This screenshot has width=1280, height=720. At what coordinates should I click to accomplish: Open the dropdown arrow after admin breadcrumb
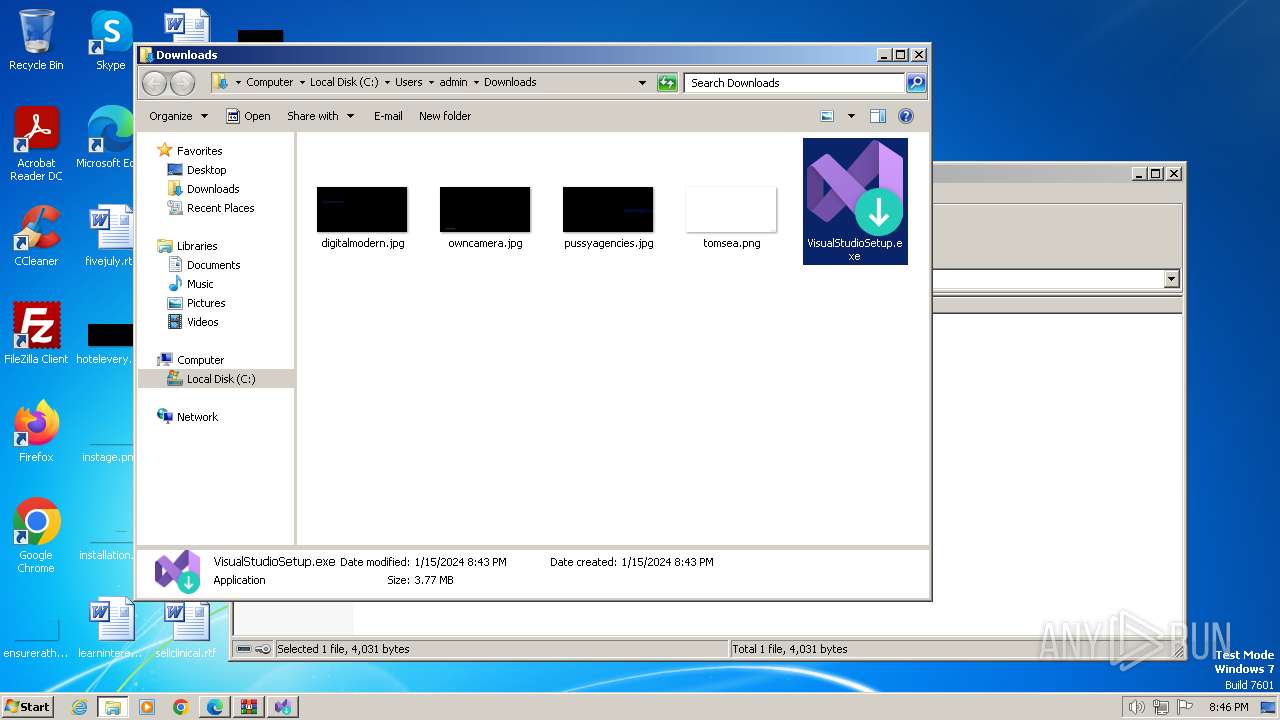click(x=476, y=83)
